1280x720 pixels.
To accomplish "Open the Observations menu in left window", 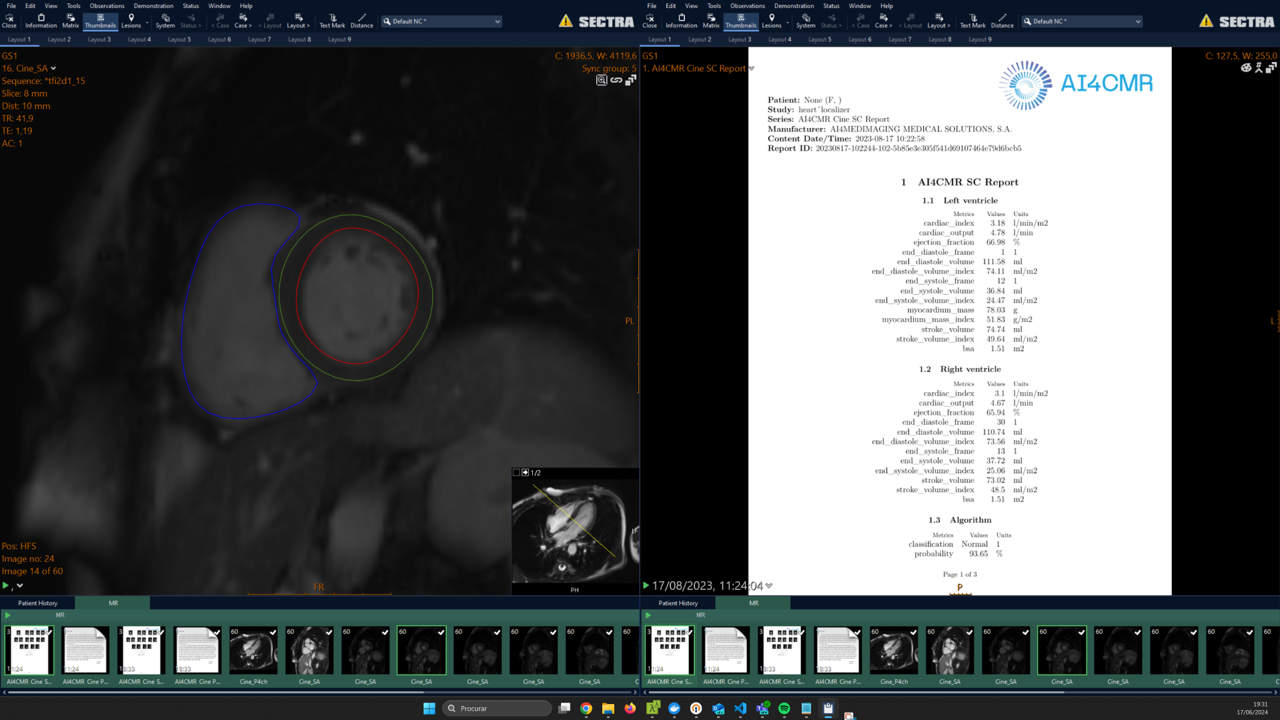I will 107,6.
